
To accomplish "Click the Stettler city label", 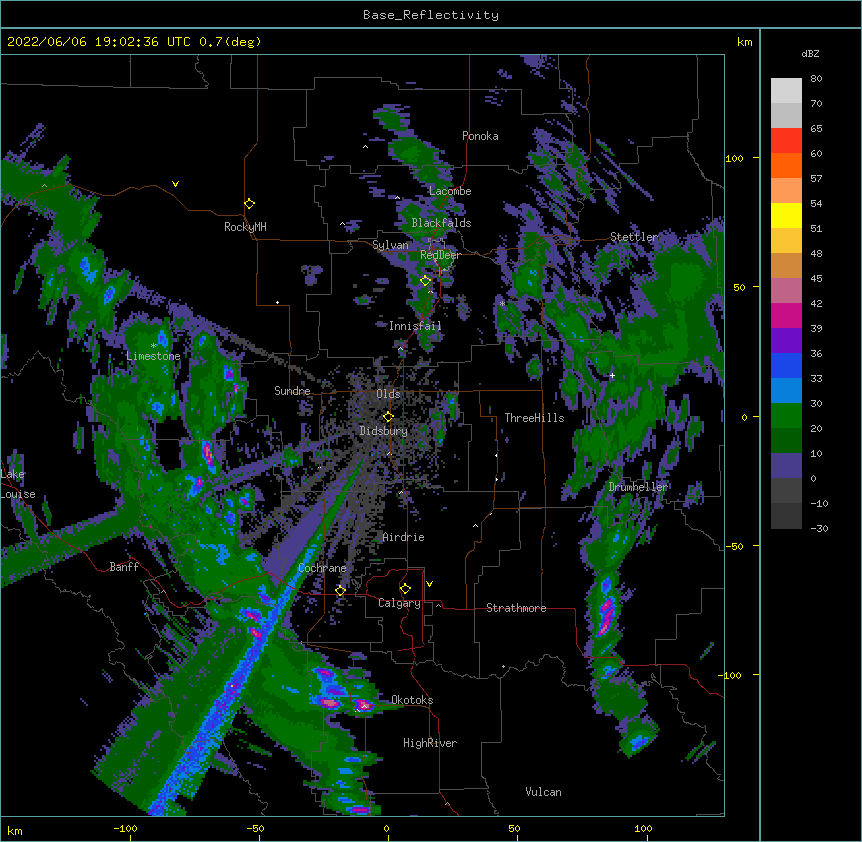I will 634,237.
